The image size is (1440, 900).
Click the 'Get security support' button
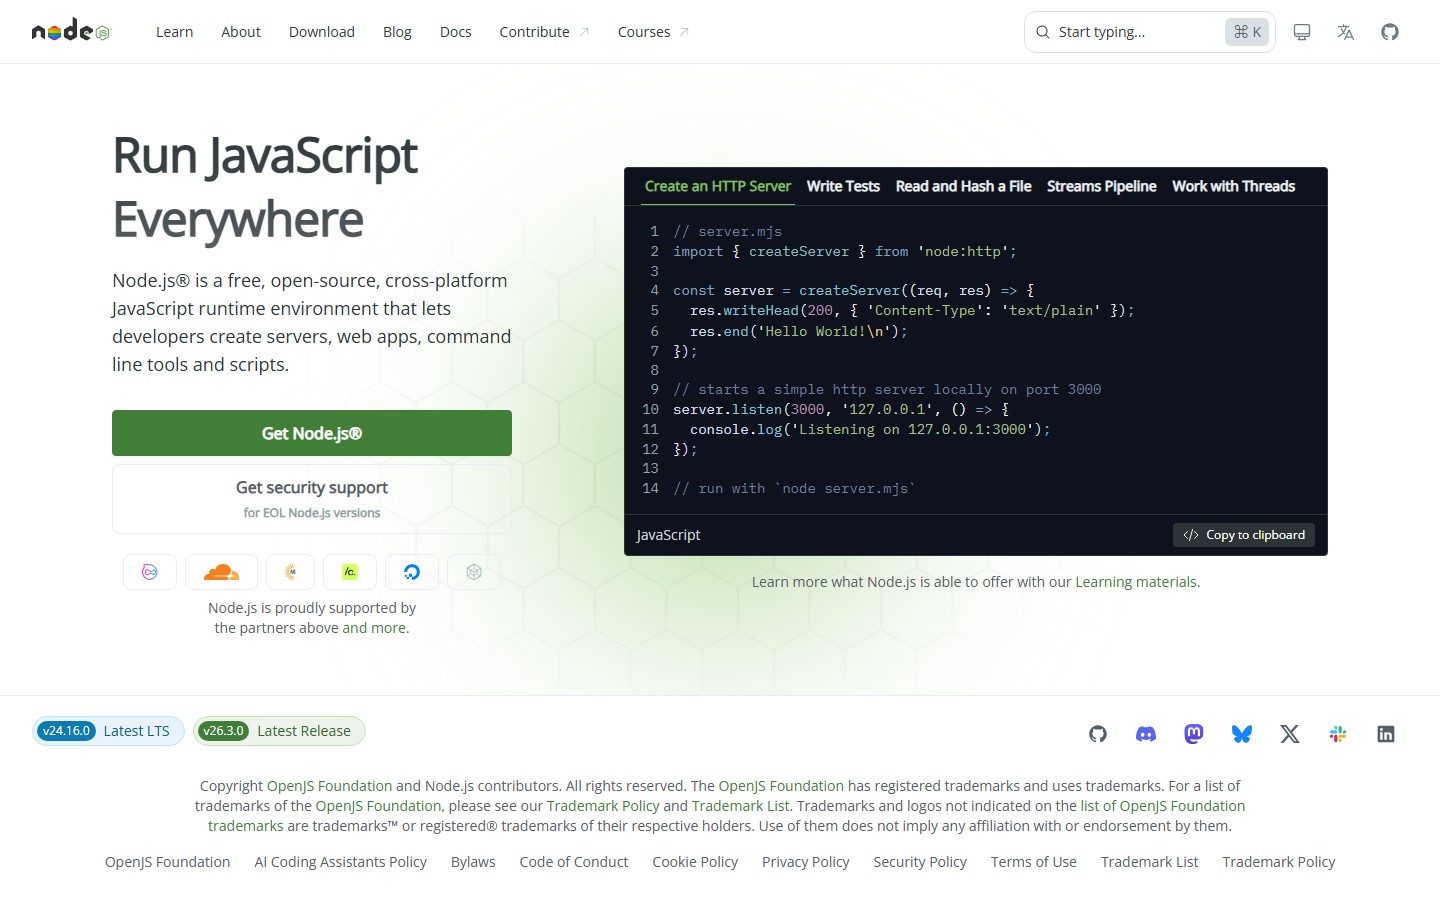(312, 499)
